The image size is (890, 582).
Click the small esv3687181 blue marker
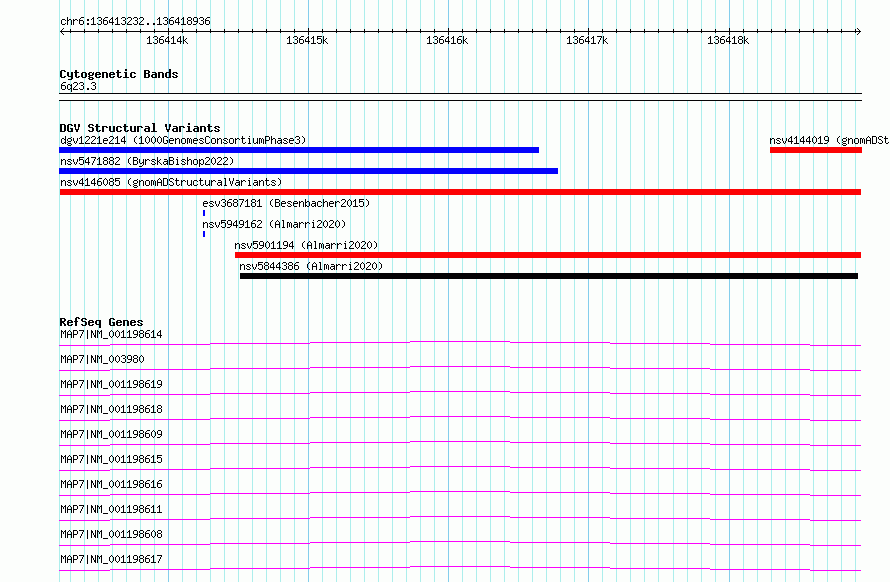204,213
